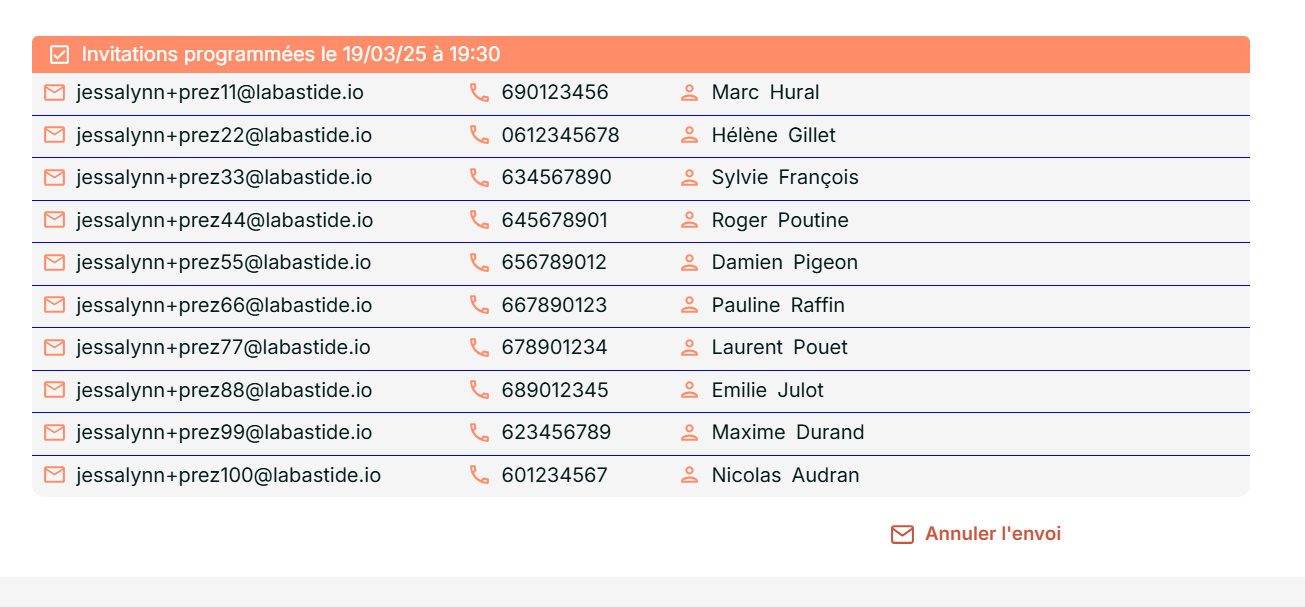The height and width of the screenshot is (607, 1305).
Task: Click the phone icon next to 689012345
Action: coord(480,390)
